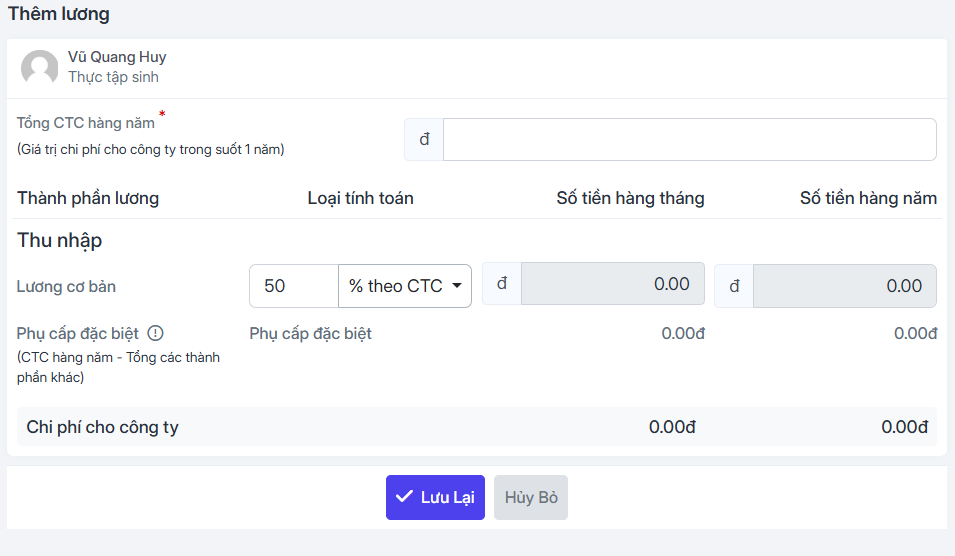Image resolution: width=955 pixels, height=556 pixels.
Task: Click the Chi phí cho công ty summary row
Action: (x=477, y=426)
